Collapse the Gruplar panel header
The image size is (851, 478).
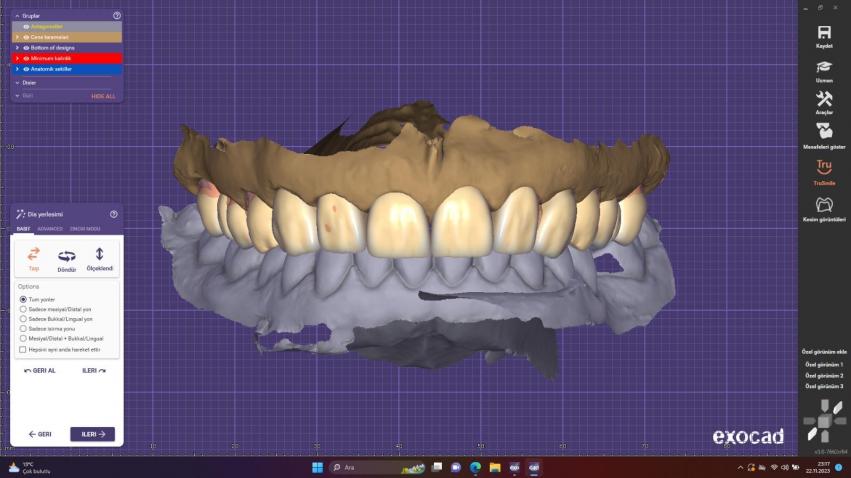tap(16, 16)
